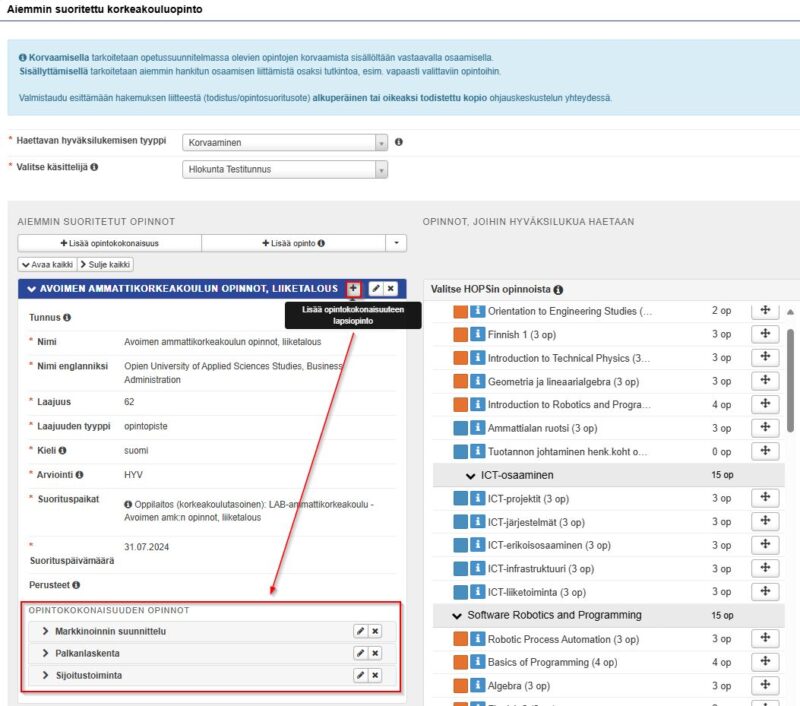The image size is (800, 706).
Task: Click move handle for ICT-infrastruktuuri
Action: (x=765, y=568)
